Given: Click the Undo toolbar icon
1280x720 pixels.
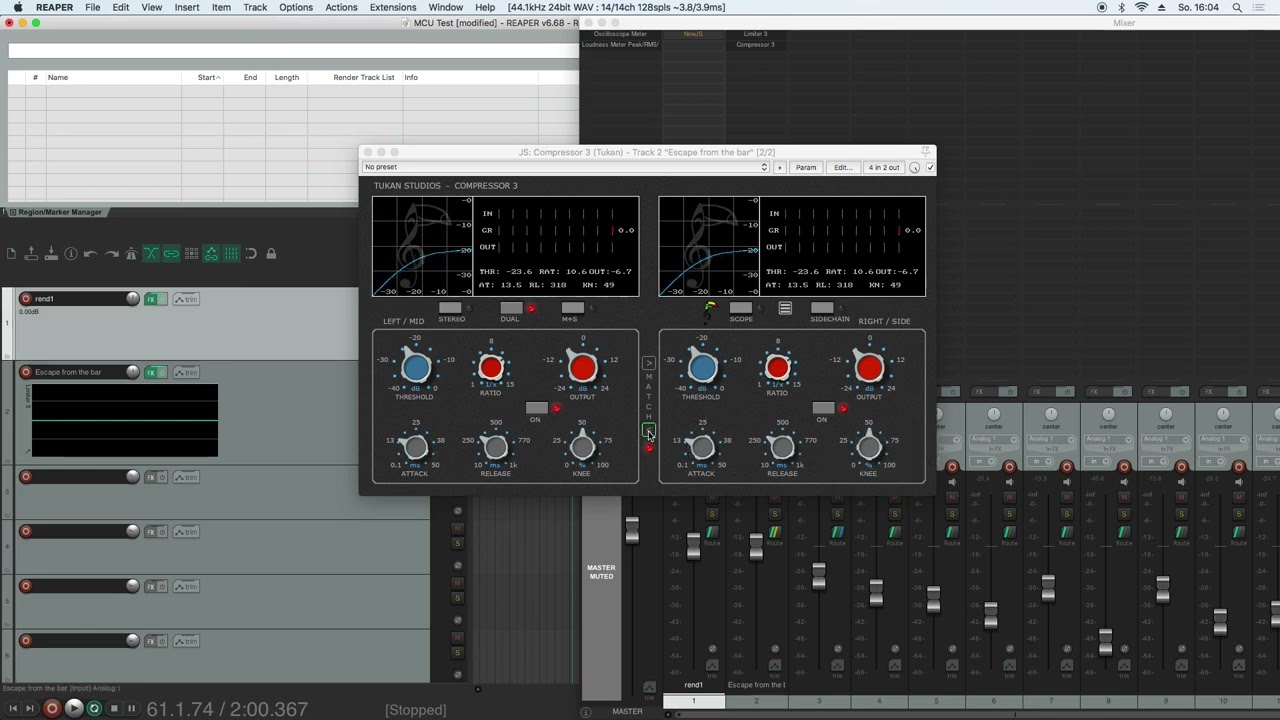Looking at the screenshot, I should pyautogui.click(x=91, y=254).
